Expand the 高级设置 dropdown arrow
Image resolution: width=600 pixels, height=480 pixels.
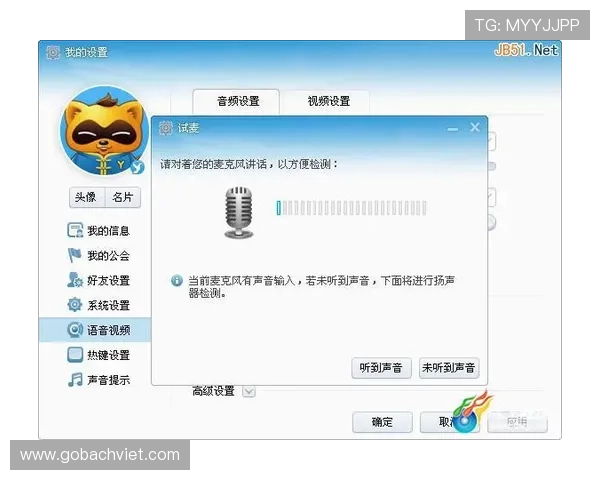coord(249,392)
